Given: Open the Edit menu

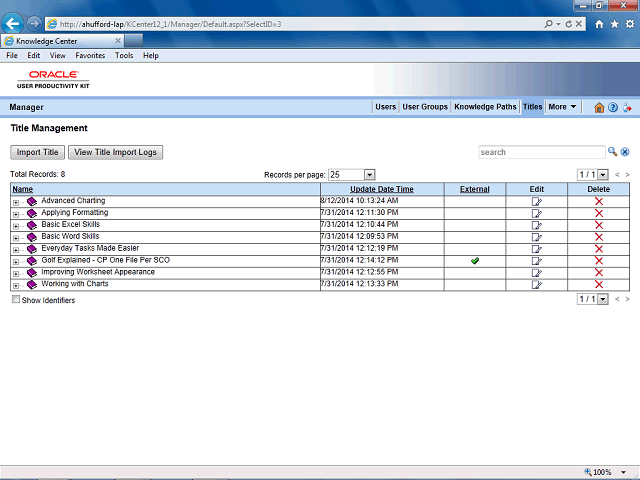Looking at the screenshot, I should [x=33, y=56].
